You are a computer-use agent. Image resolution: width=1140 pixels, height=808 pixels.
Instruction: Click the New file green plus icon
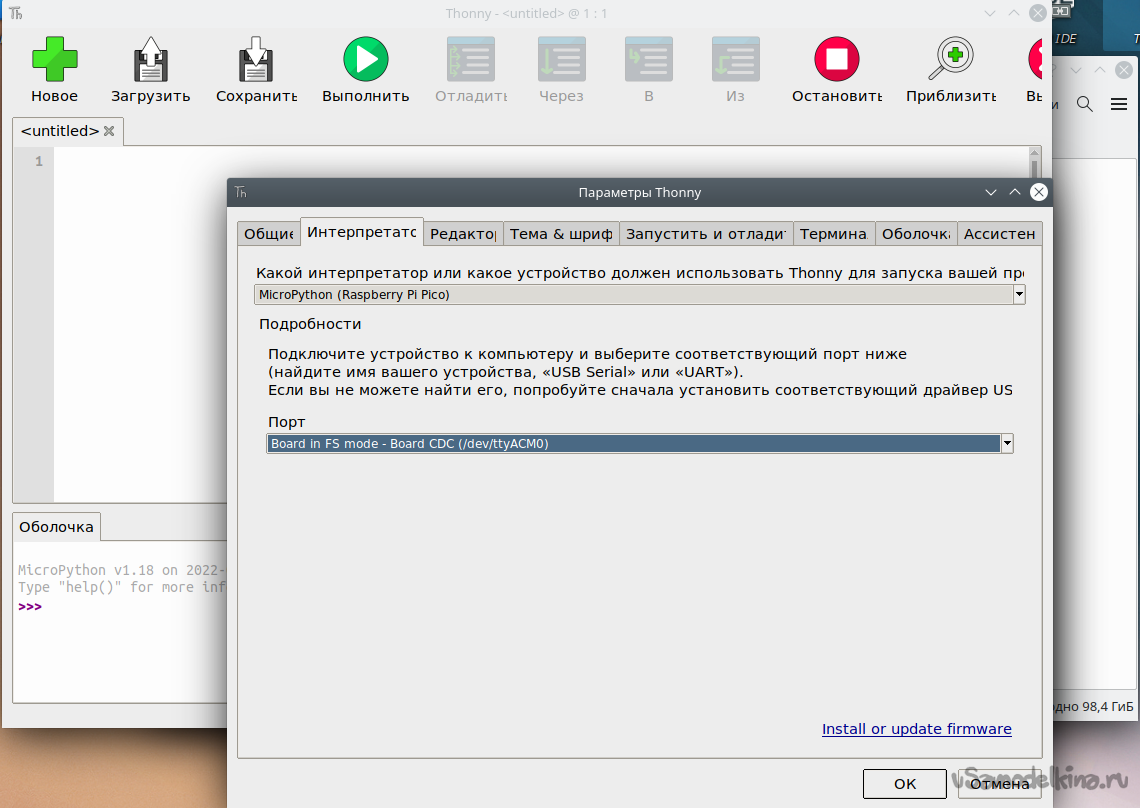click(x=55, y=59)
